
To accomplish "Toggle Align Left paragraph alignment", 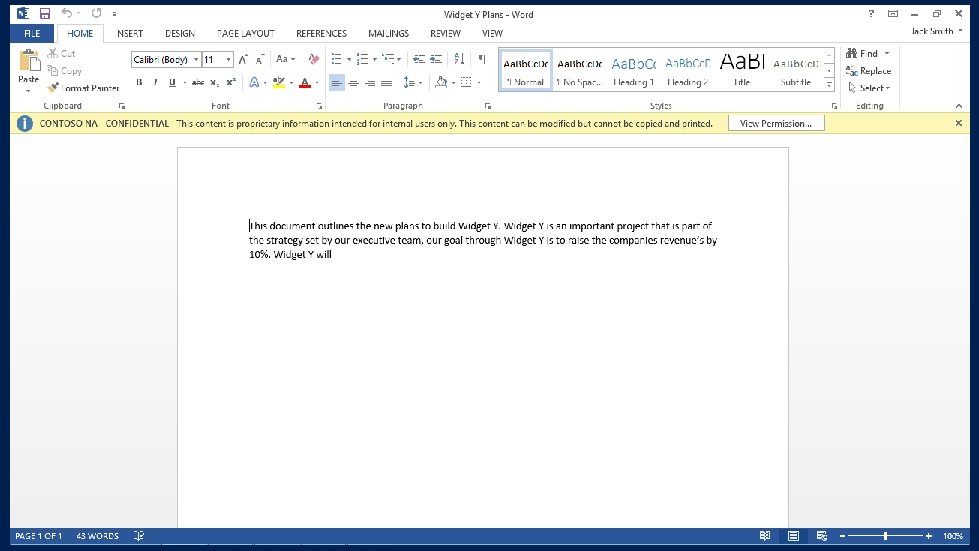I will coord(337,82).
